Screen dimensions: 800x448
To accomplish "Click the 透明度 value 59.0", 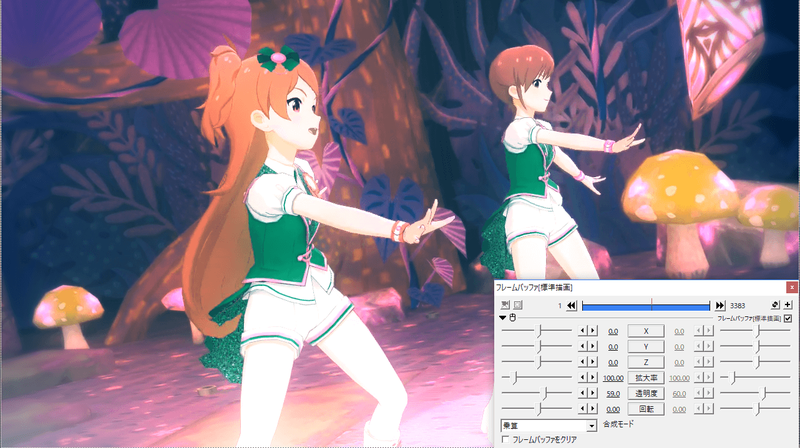I will click(x=613, y=394).
